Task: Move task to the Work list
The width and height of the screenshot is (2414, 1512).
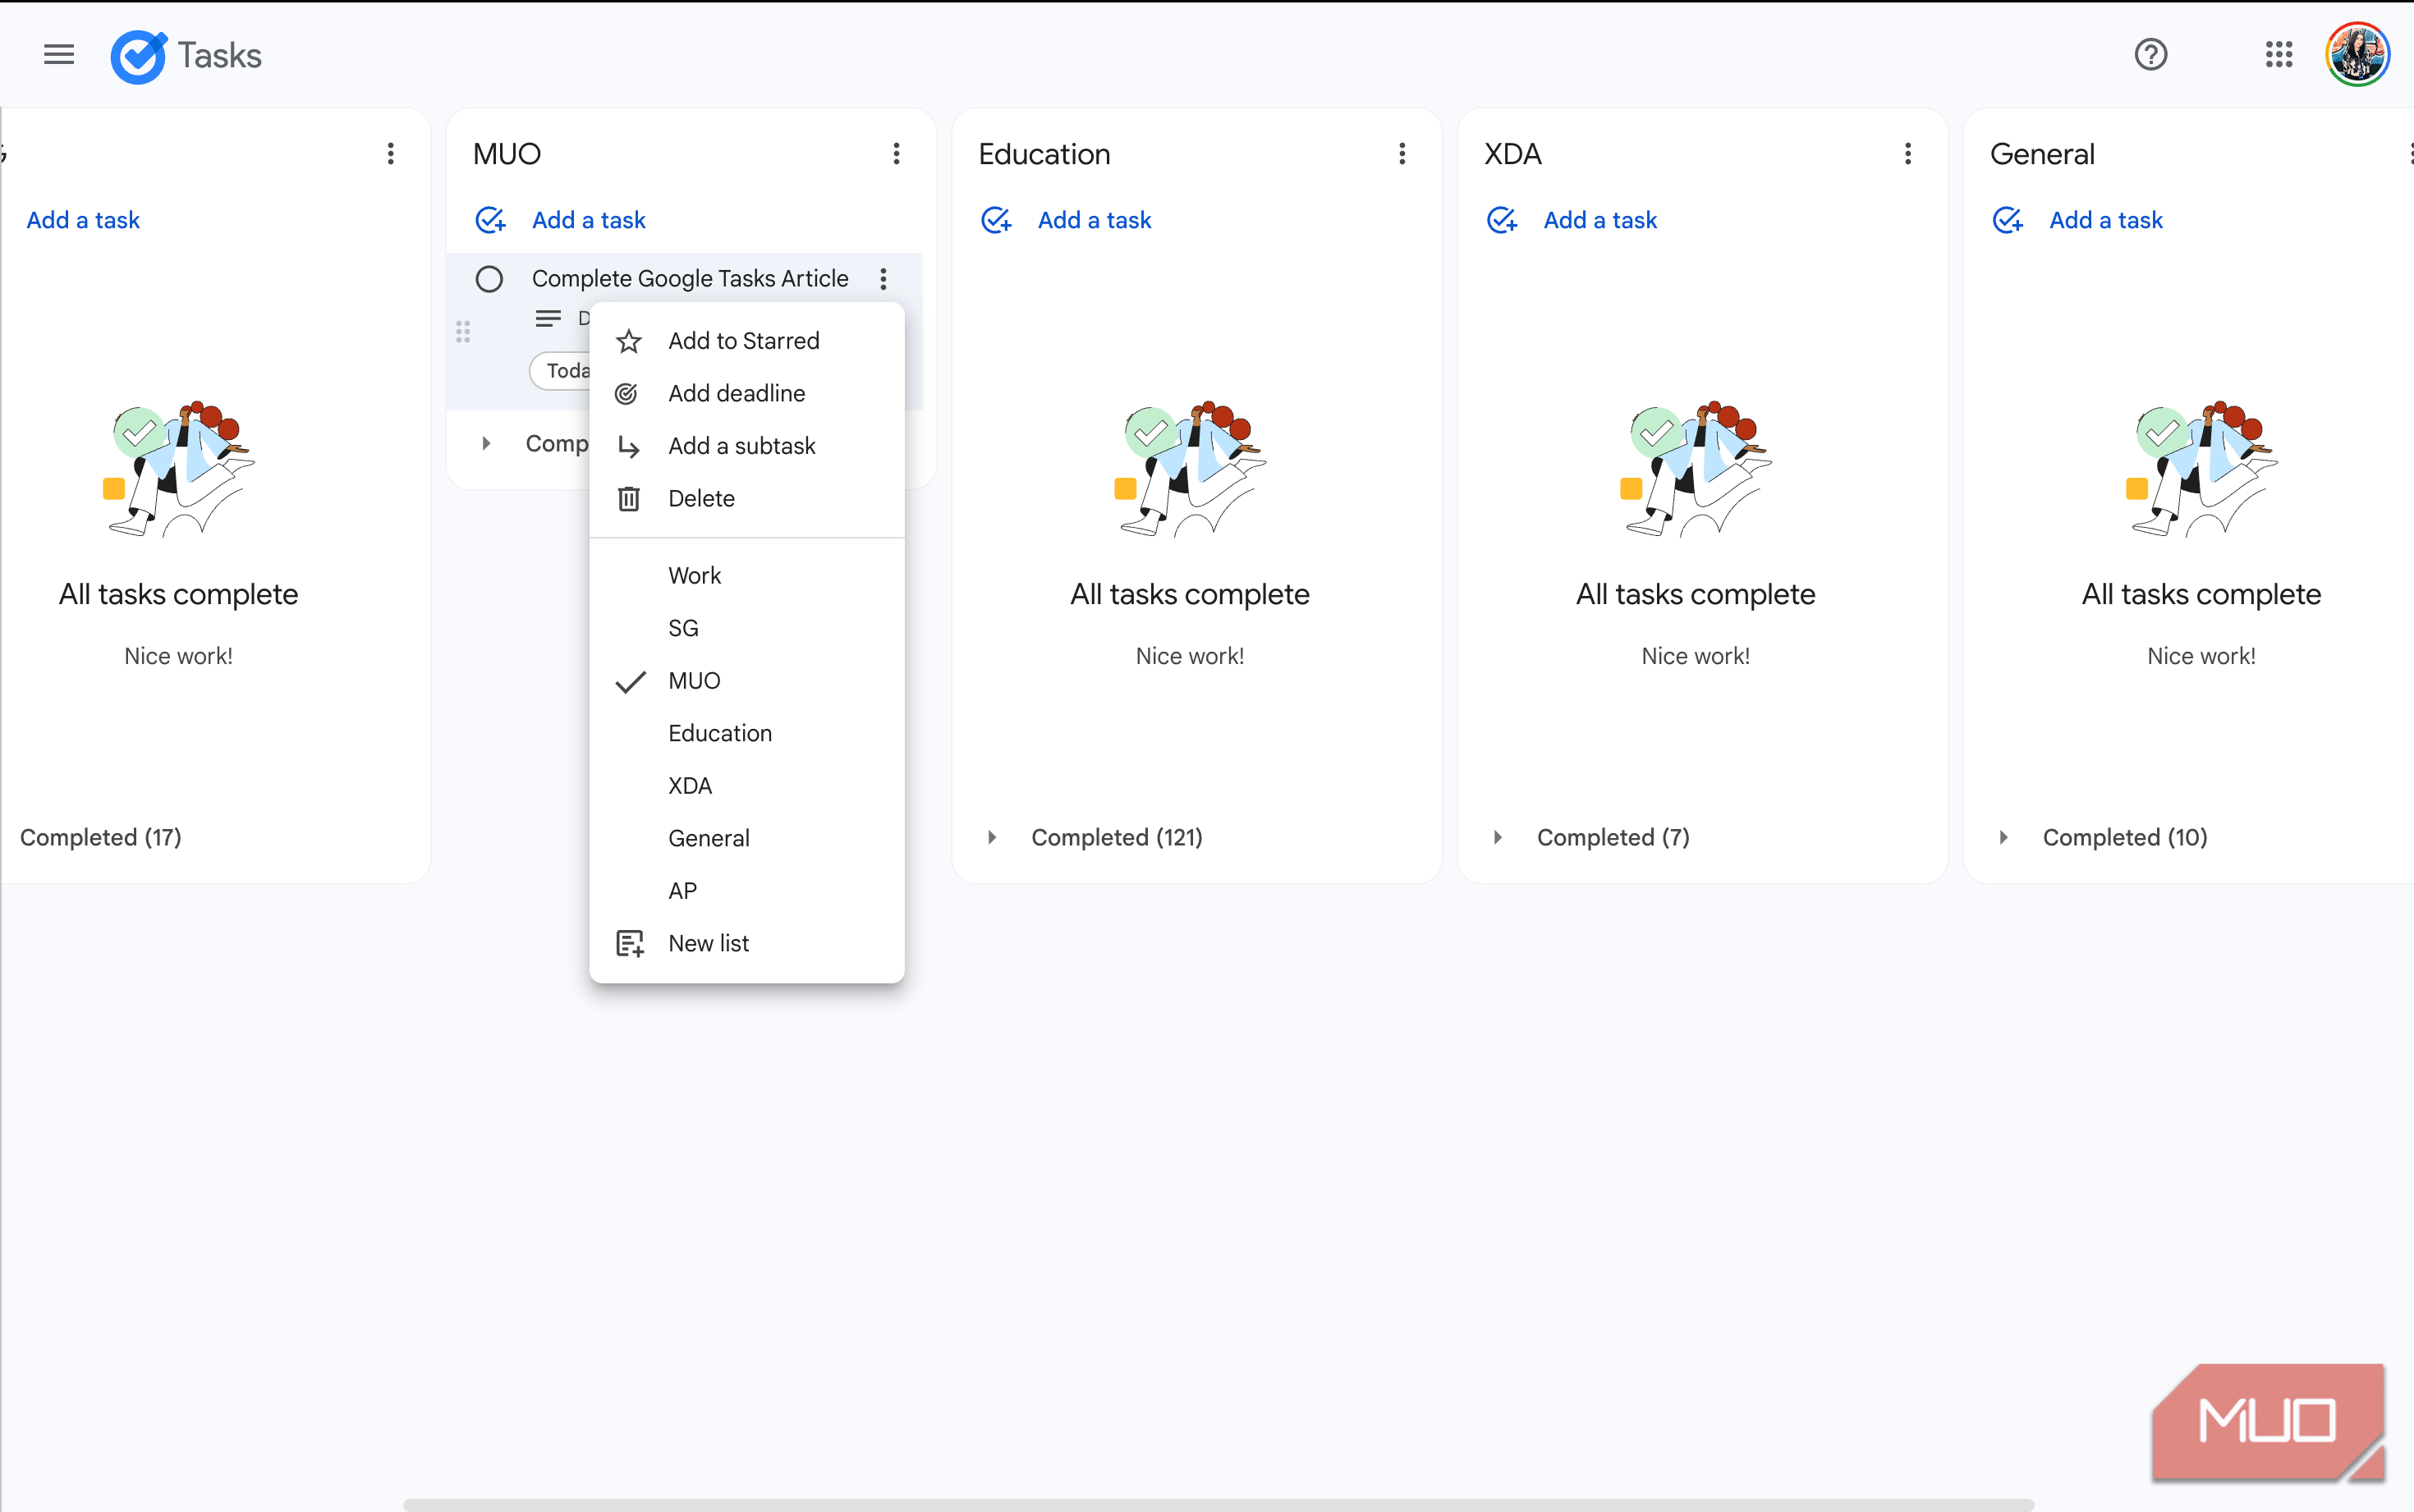Action: tap(747, 575)
